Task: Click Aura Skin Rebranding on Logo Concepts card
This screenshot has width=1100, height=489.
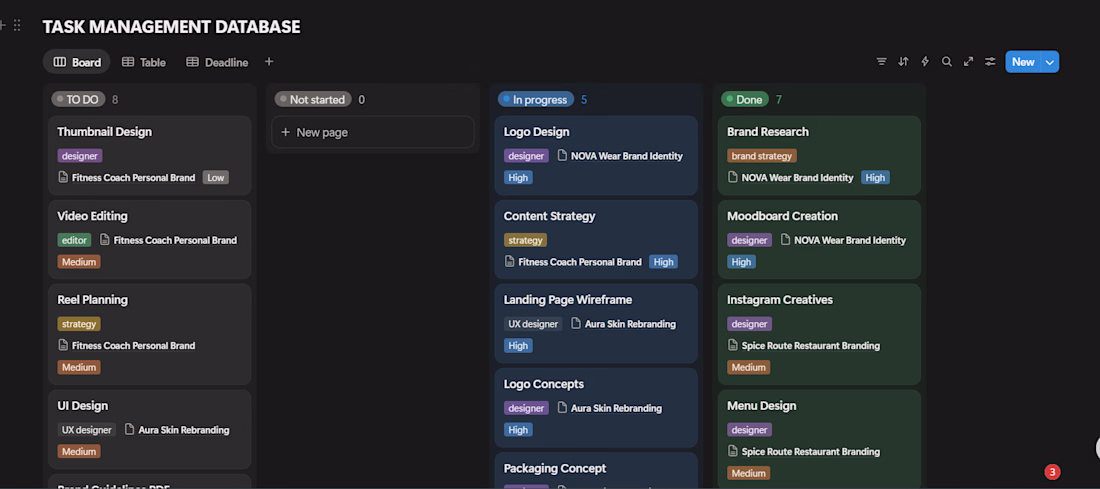Action: pyautogui.click(x=616, y=408)
